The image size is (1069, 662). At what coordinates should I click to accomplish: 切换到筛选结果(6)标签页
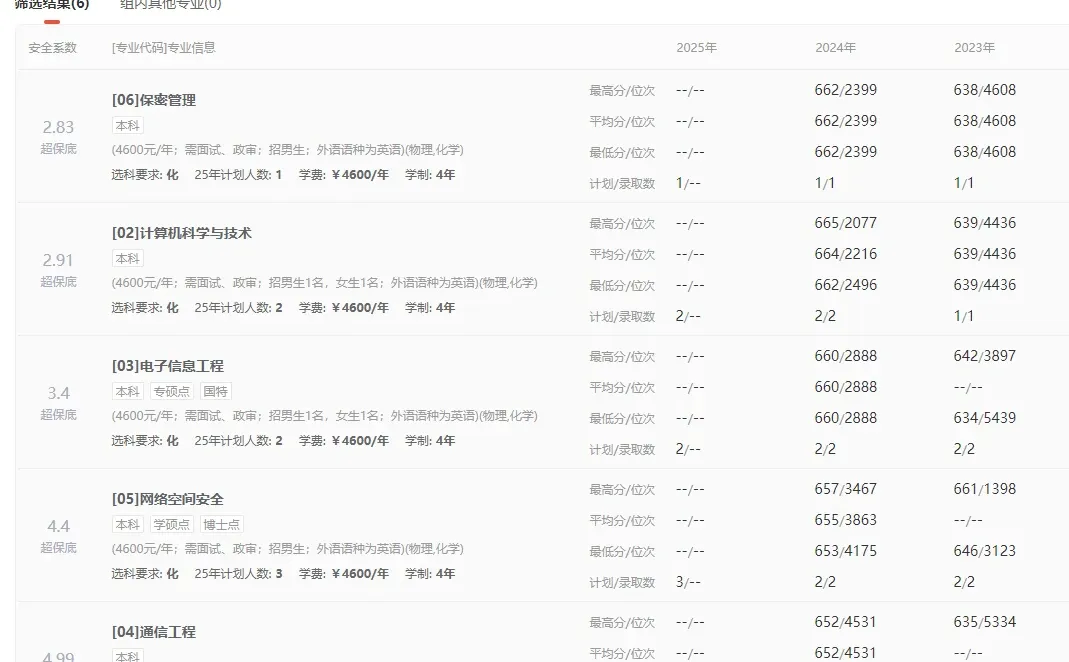[x=49, y=4]
